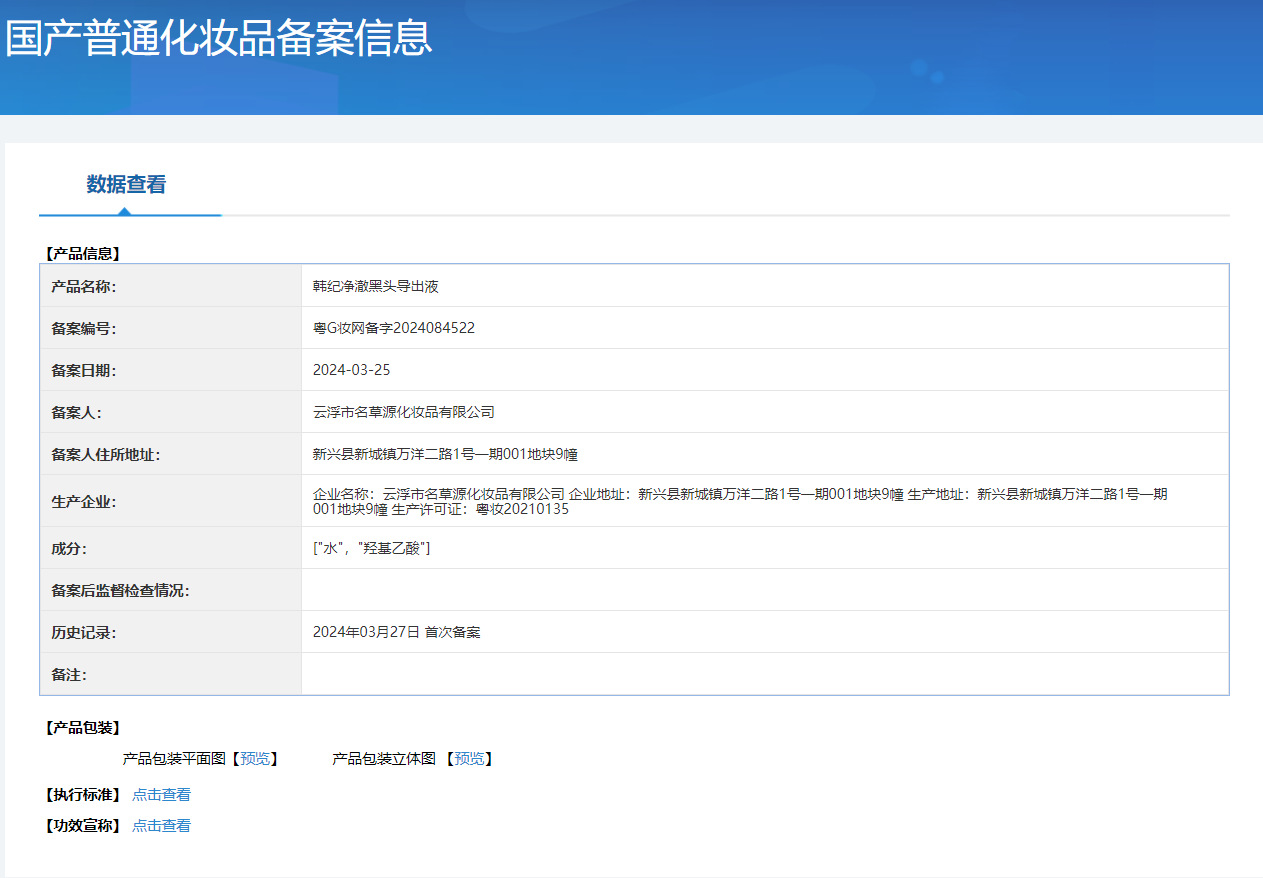Click 预览 link for 产品包装立体图
The width and height of the screenshot is (1263, 878).
coord(469,759)
